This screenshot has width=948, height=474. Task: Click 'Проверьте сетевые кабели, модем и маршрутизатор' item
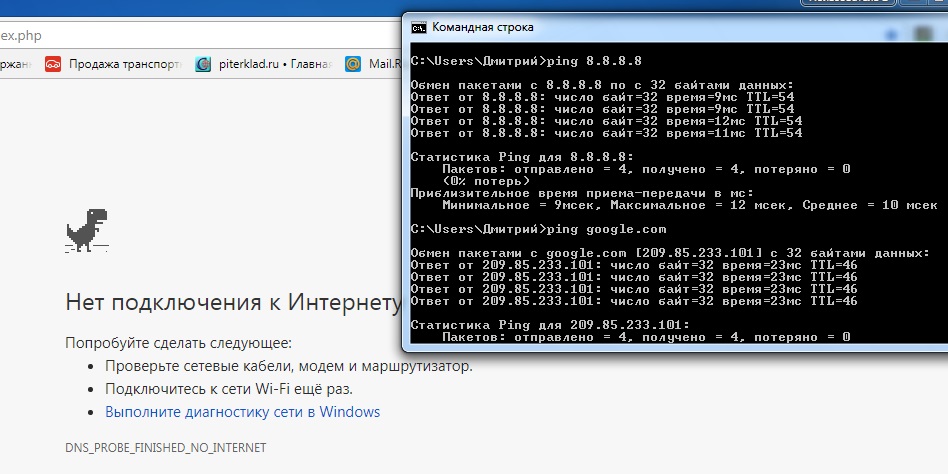point(289,366)
